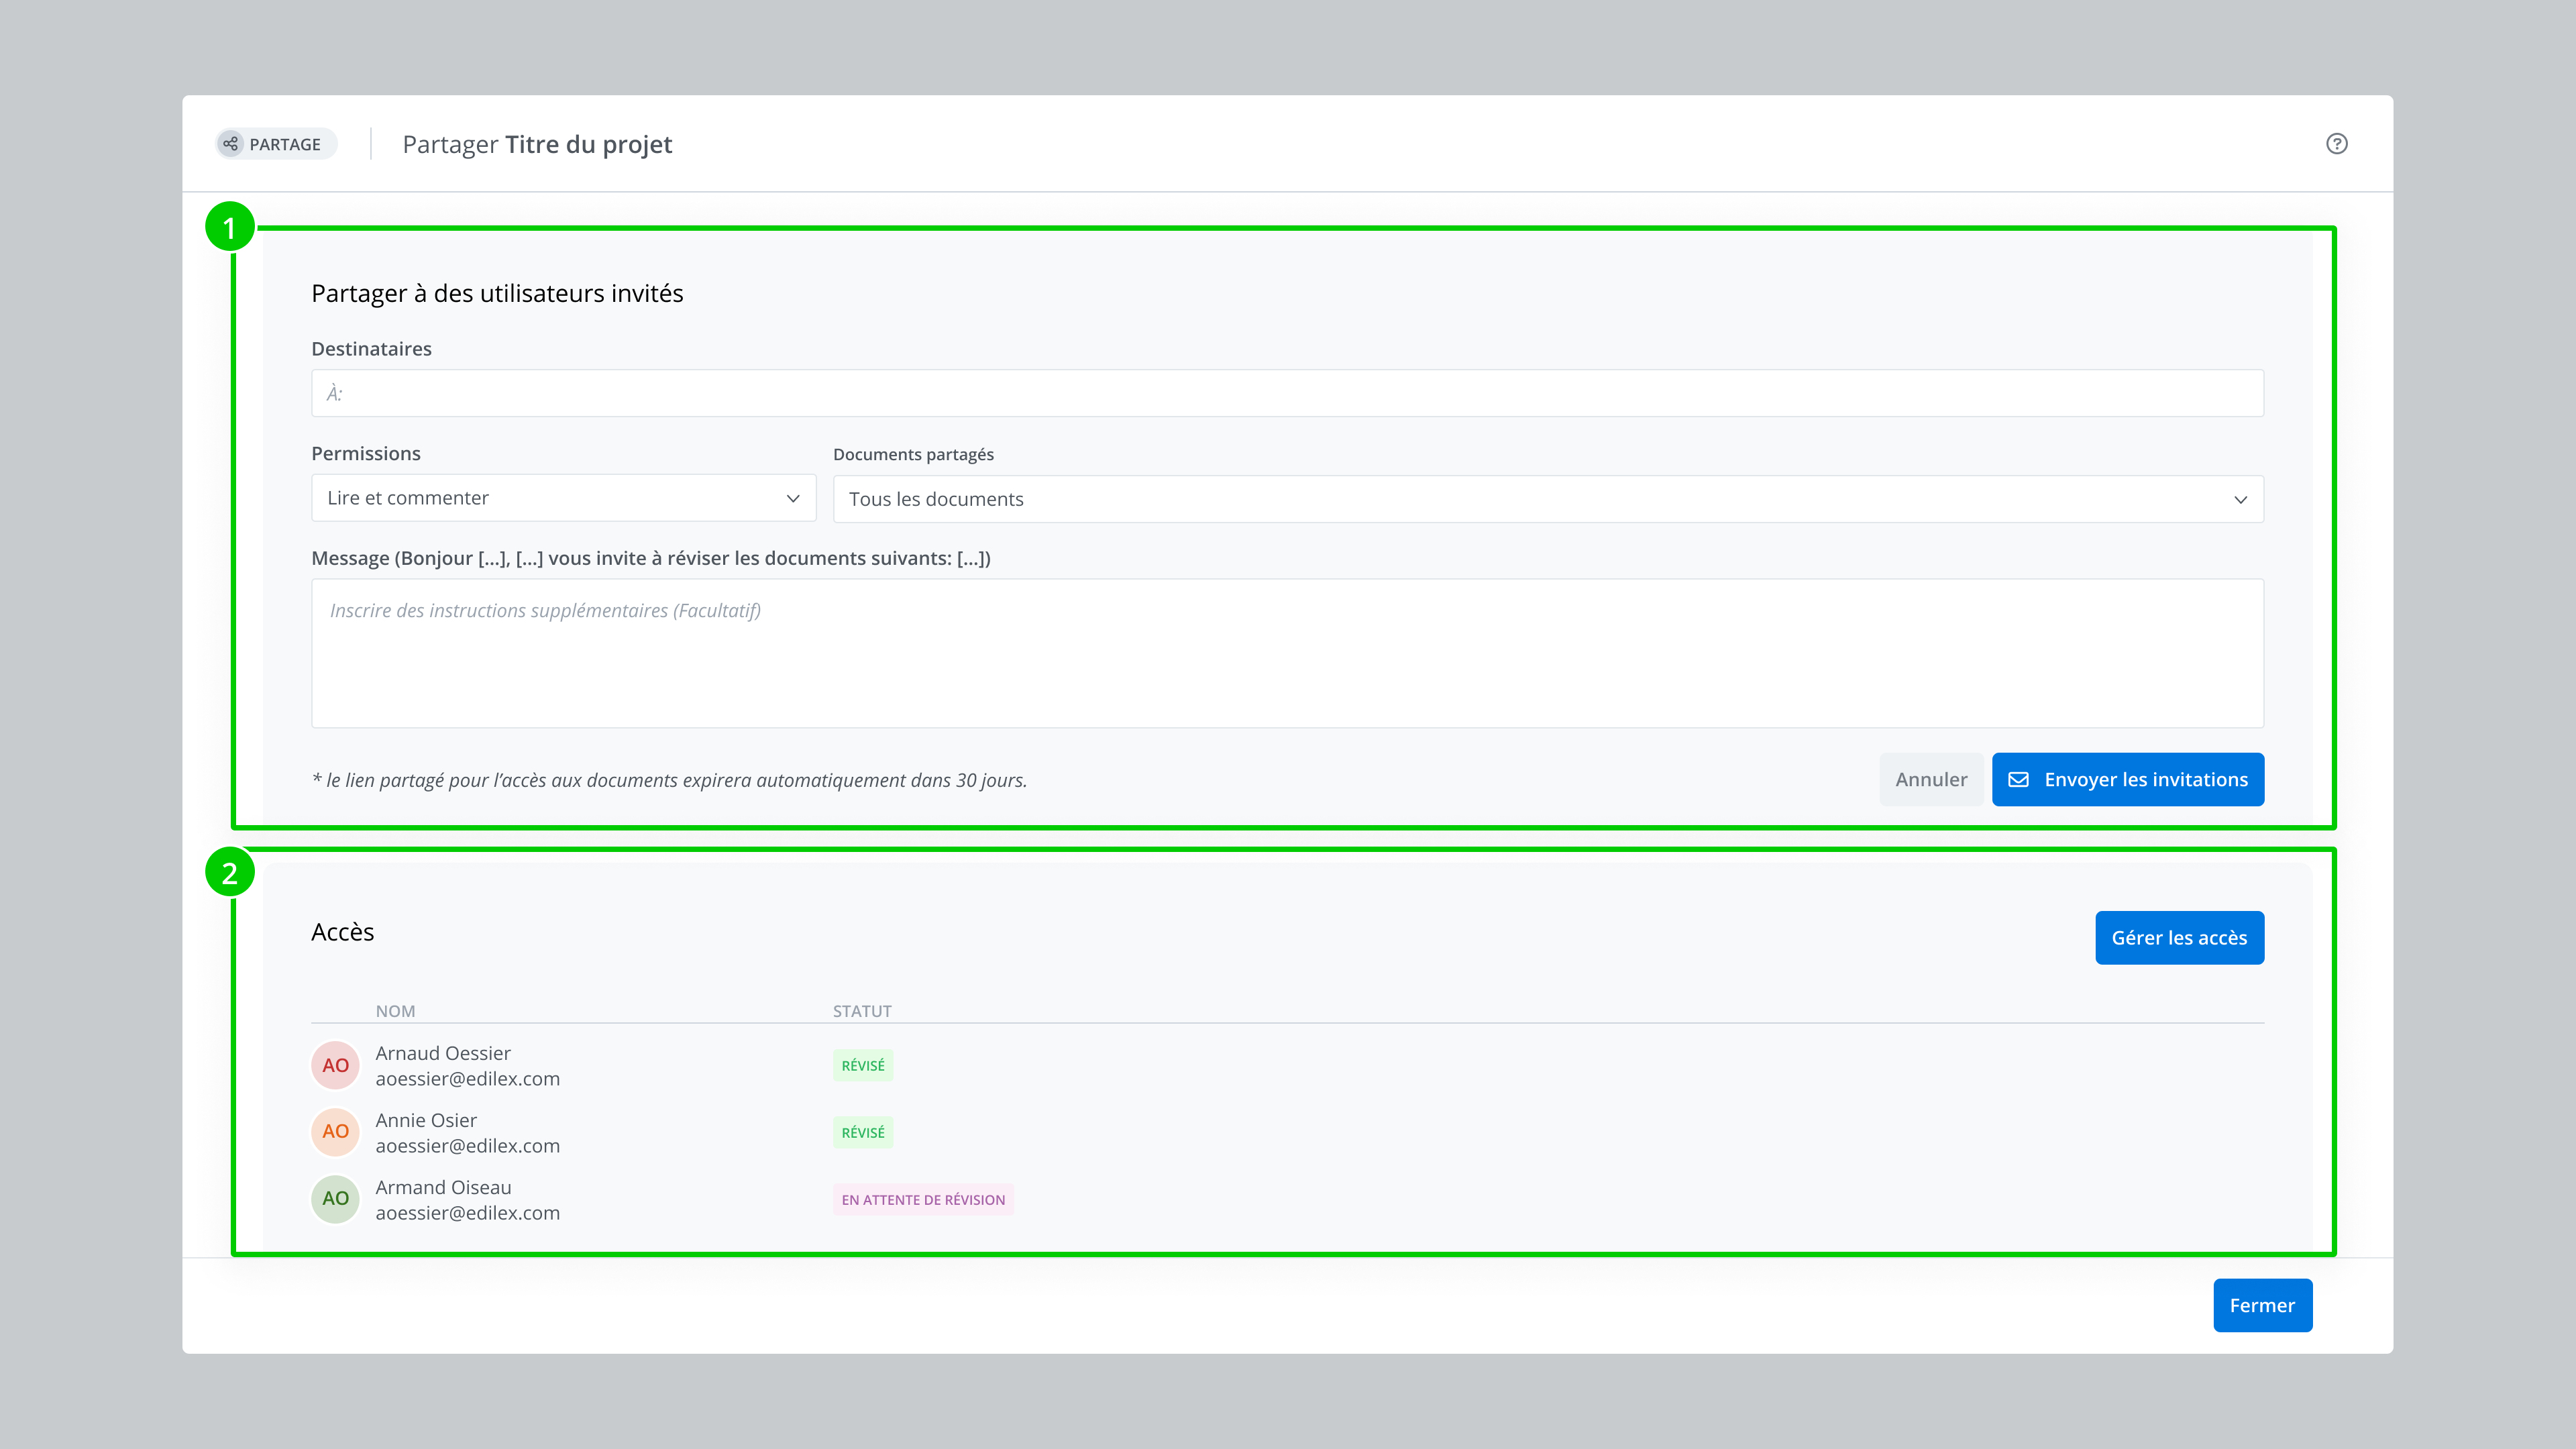Close the dialog with Fermer
The height and width of the screenshot is (1449, 2576).
(2261, 1305)
